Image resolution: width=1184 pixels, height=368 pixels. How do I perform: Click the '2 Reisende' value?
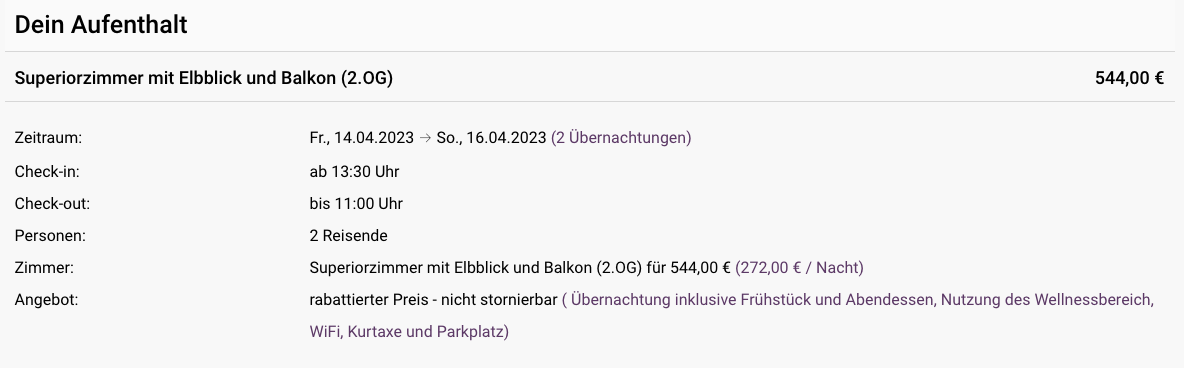click(x=348, y=236)
